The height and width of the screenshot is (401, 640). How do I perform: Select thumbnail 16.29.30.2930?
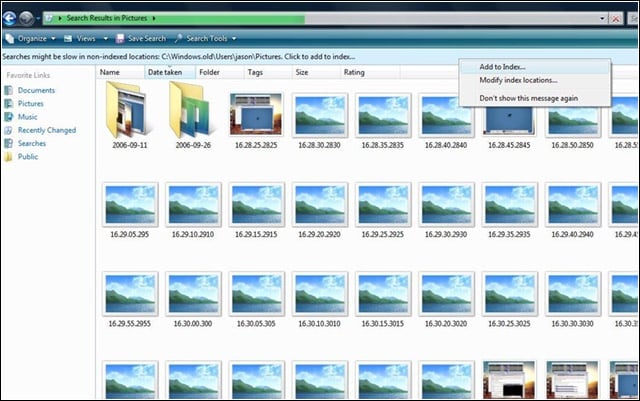446,205
